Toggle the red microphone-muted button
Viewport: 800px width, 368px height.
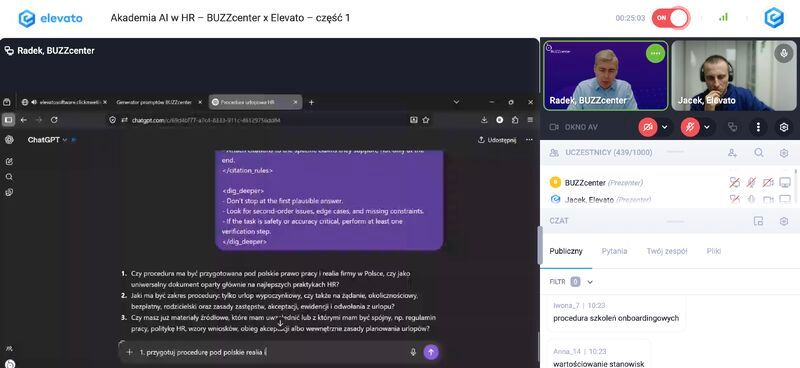690,127
